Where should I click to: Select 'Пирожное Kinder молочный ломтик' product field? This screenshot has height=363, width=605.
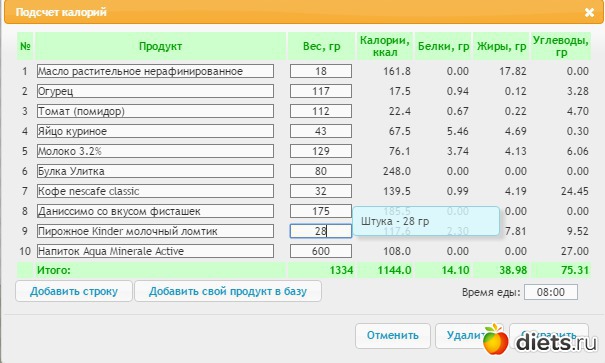pyautogui.click(x=155, y=231)
